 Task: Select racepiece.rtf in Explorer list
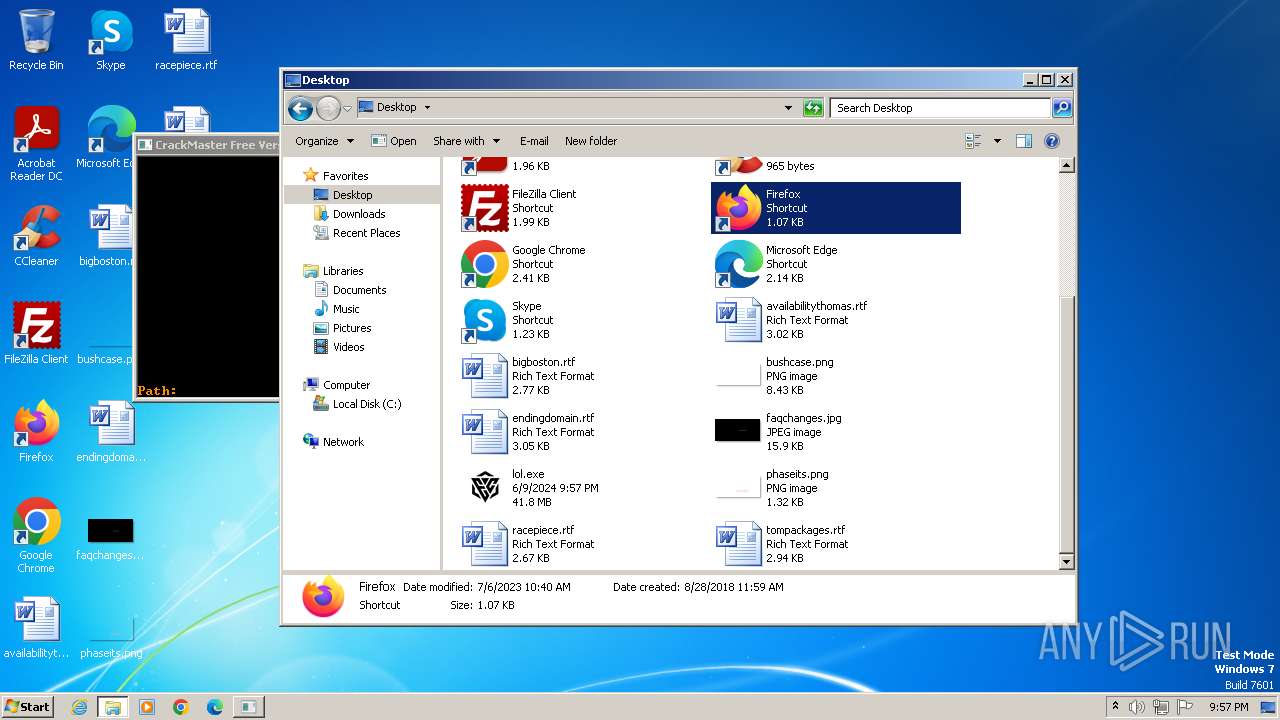pos(583,544)
